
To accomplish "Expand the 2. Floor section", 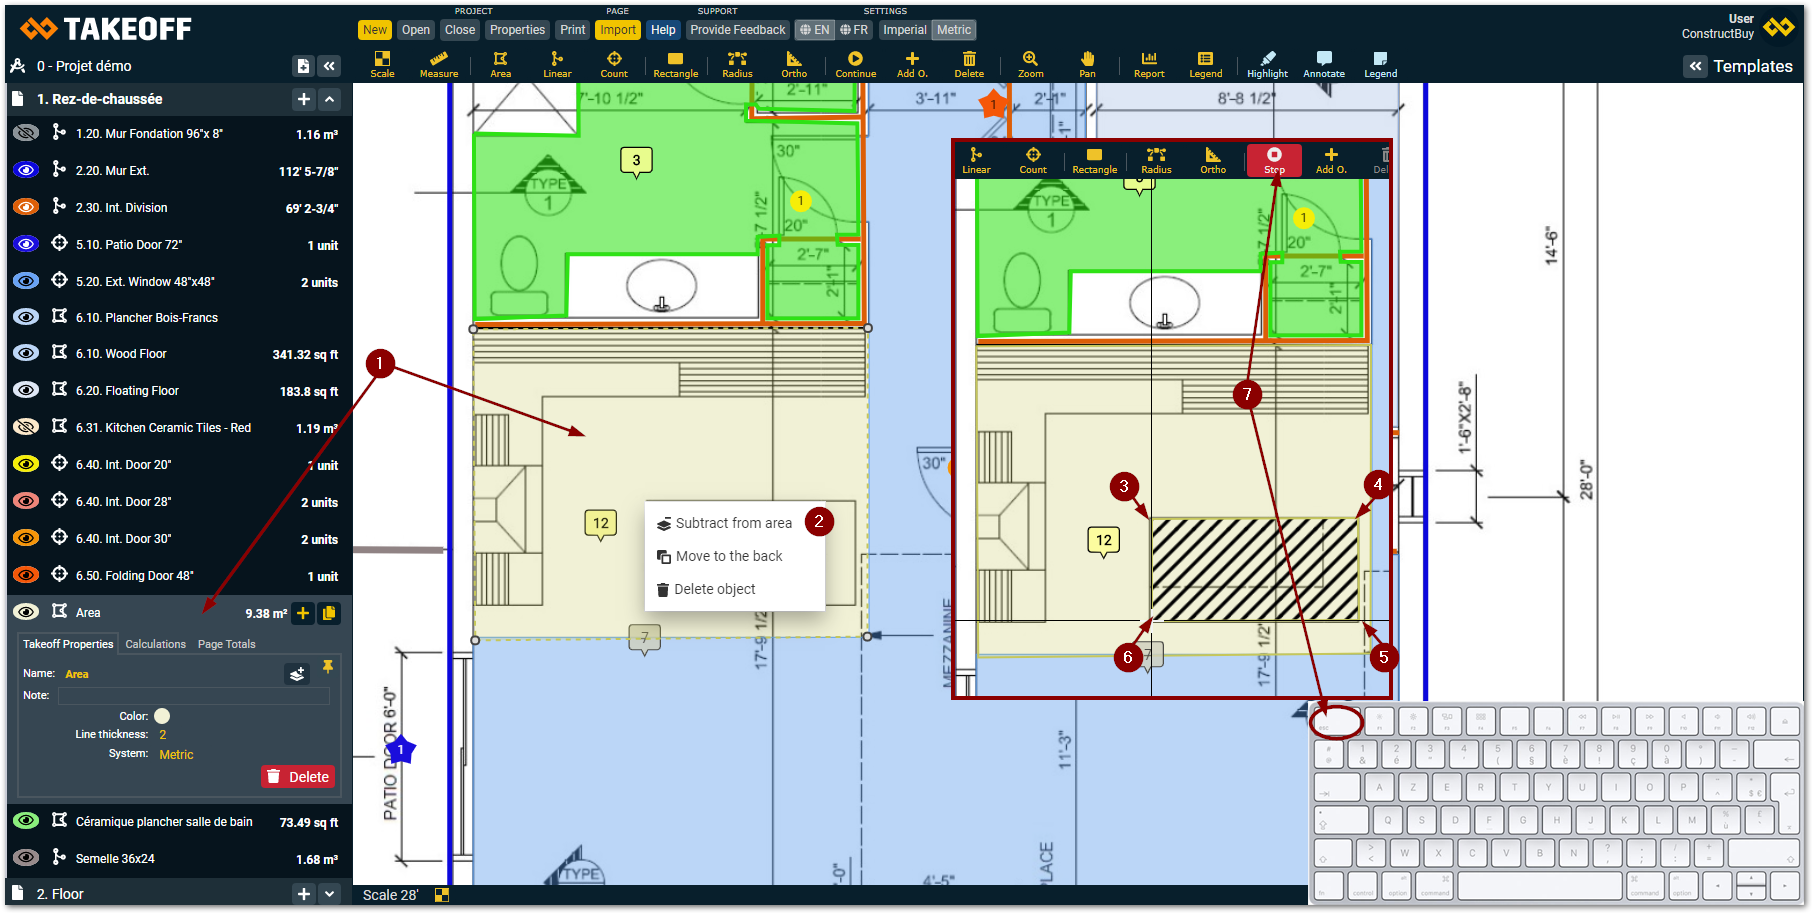I will (x=329, y=894).
